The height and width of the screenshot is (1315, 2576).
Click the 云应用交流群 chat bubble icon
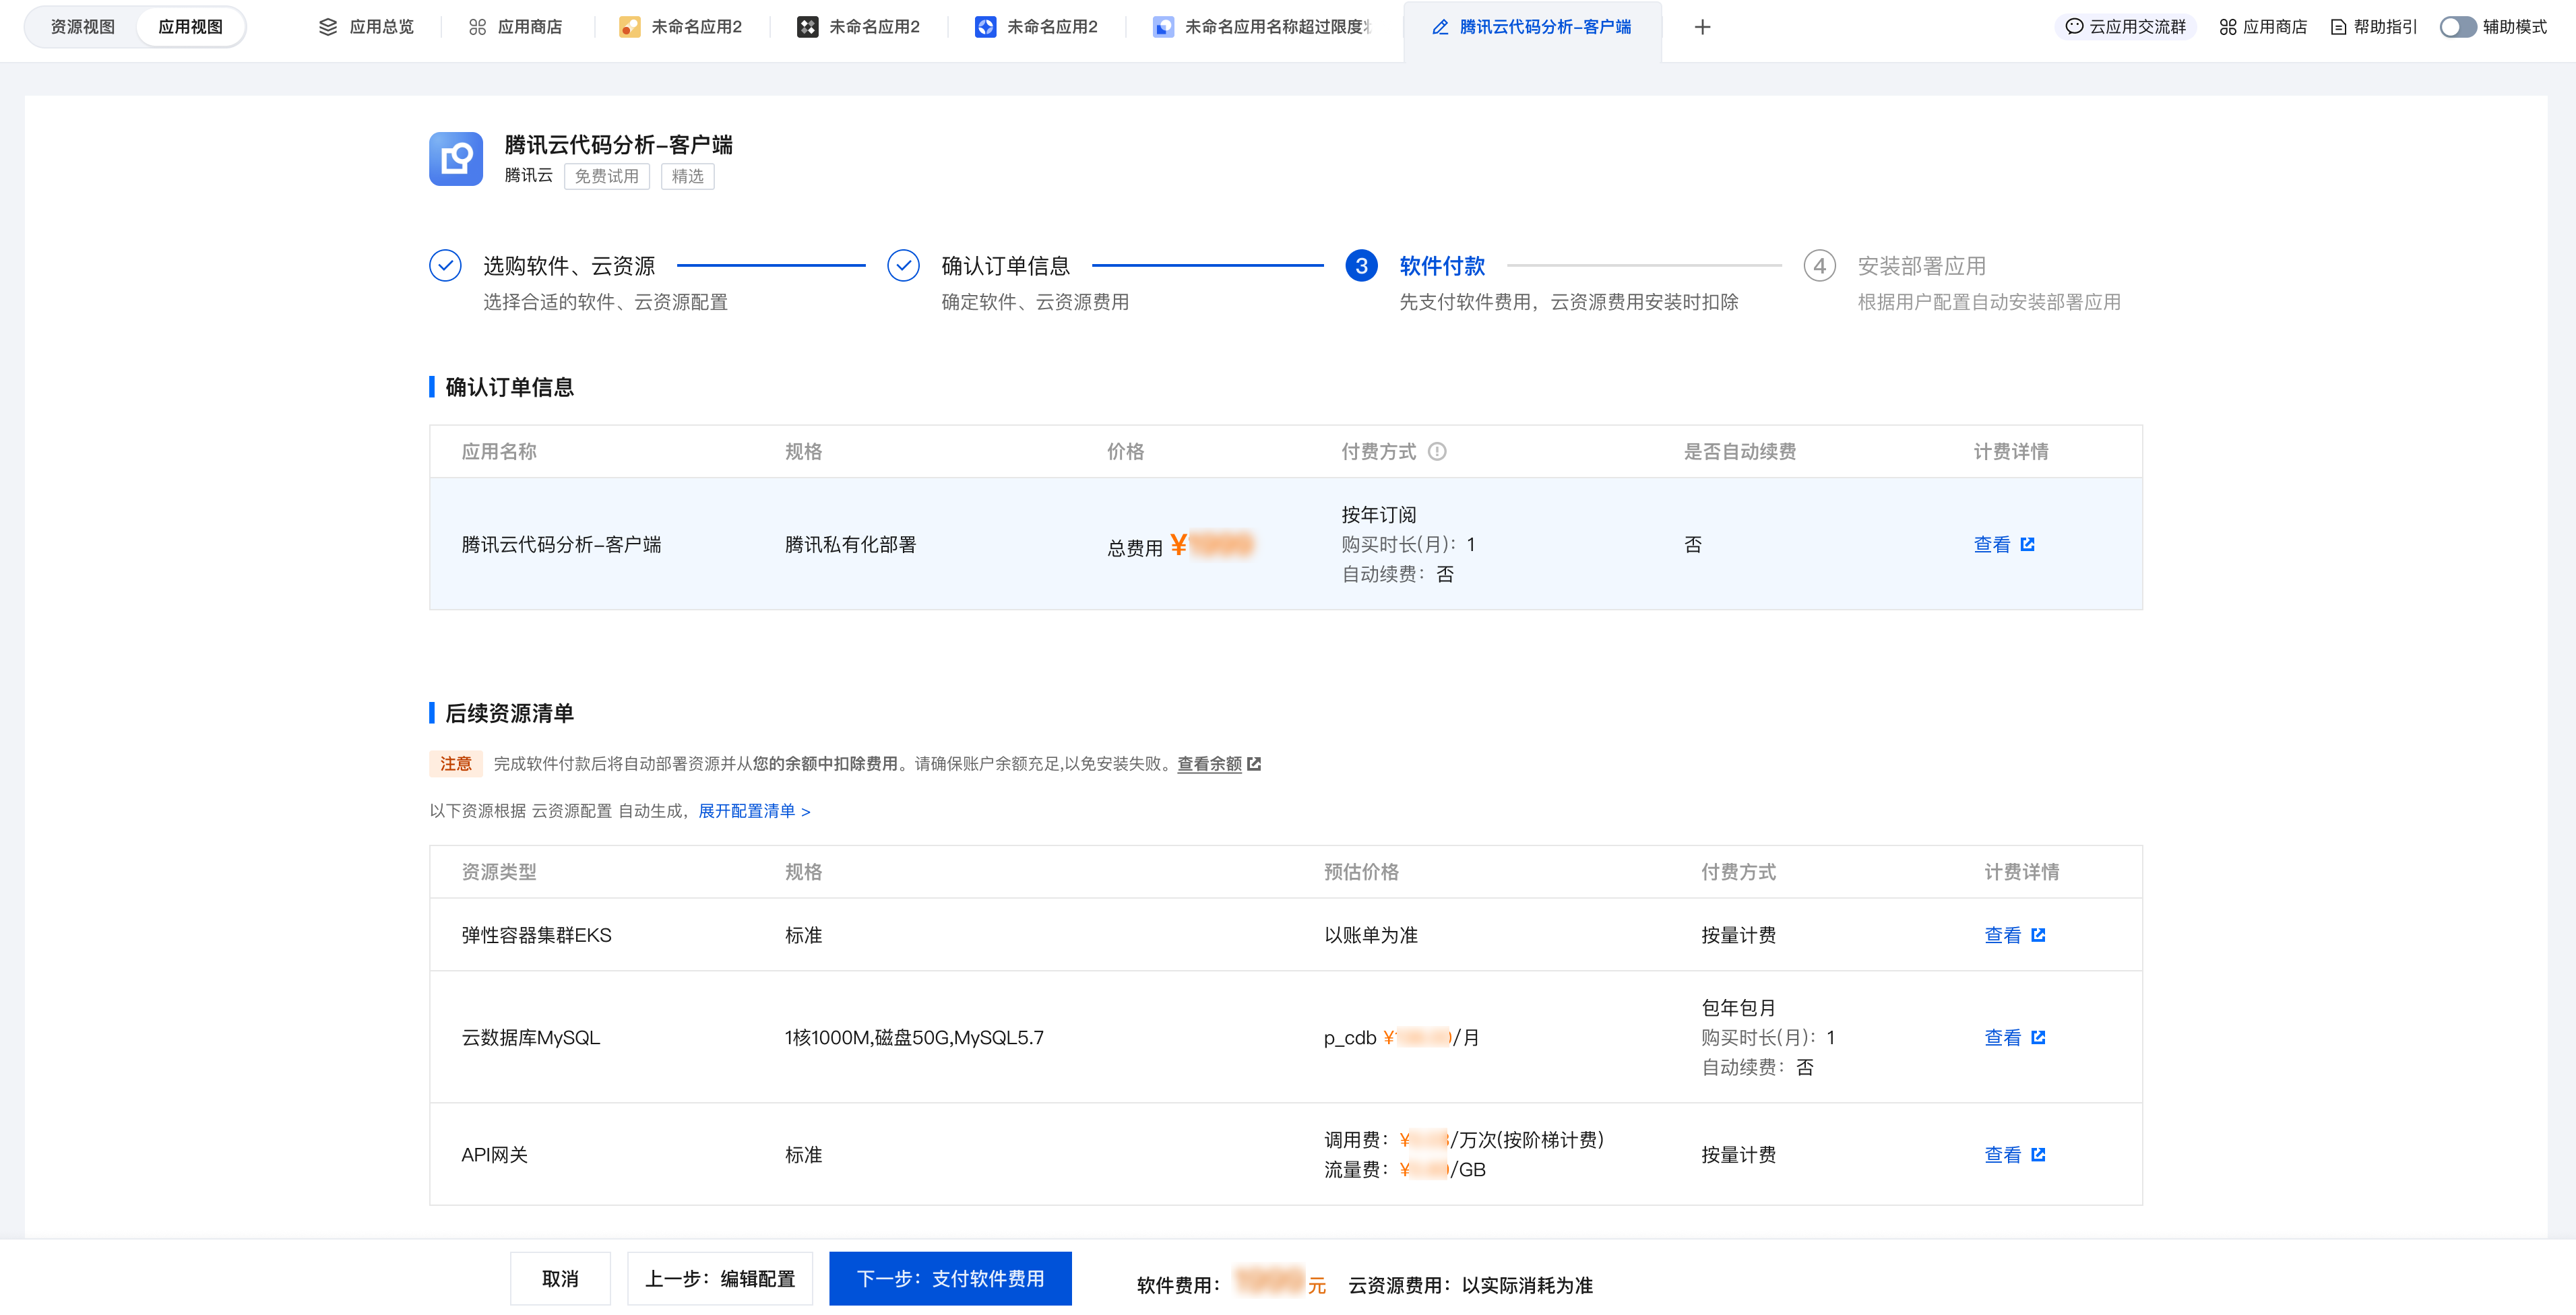coord(2074,27)
